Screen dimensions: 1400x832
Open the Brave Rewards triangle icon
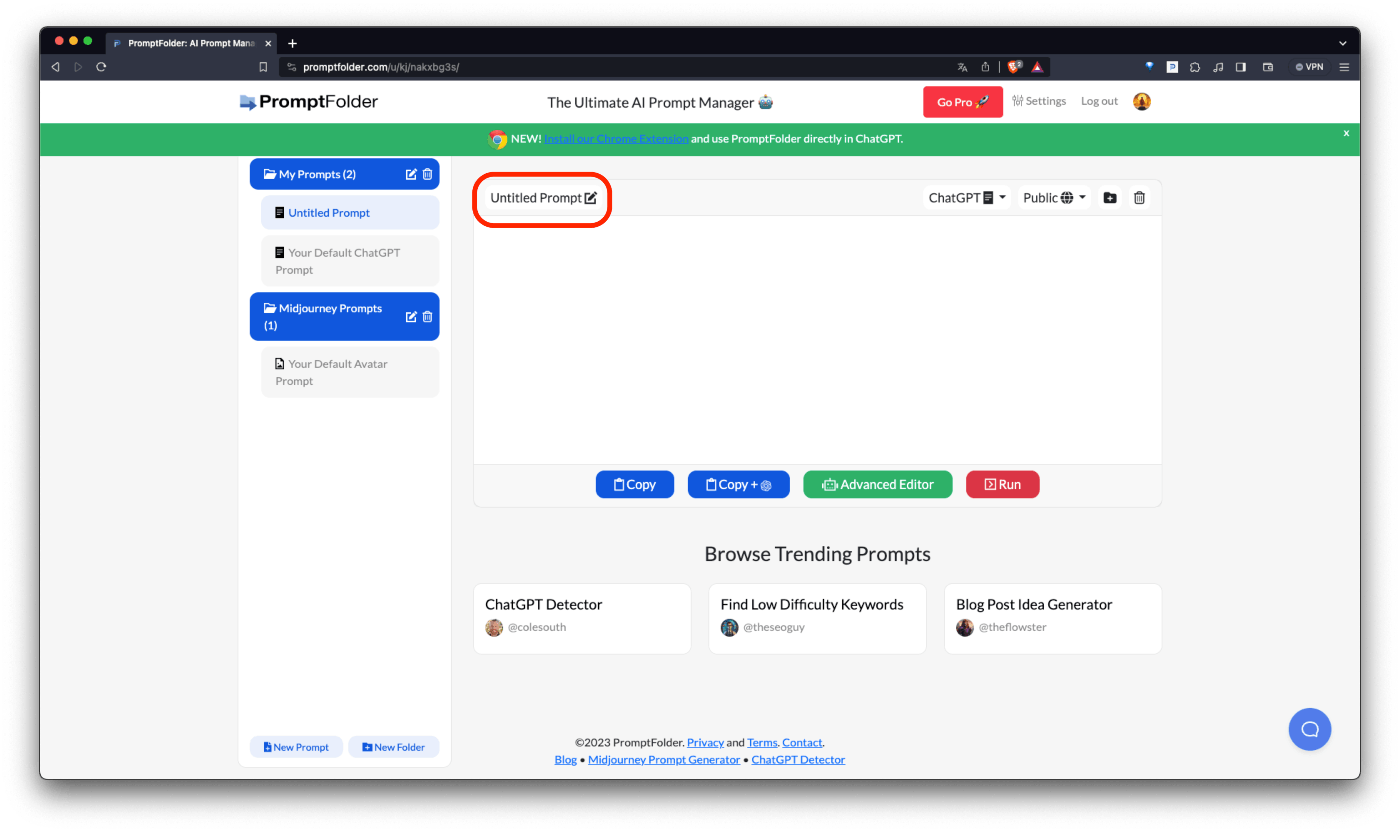point(1037,67)
